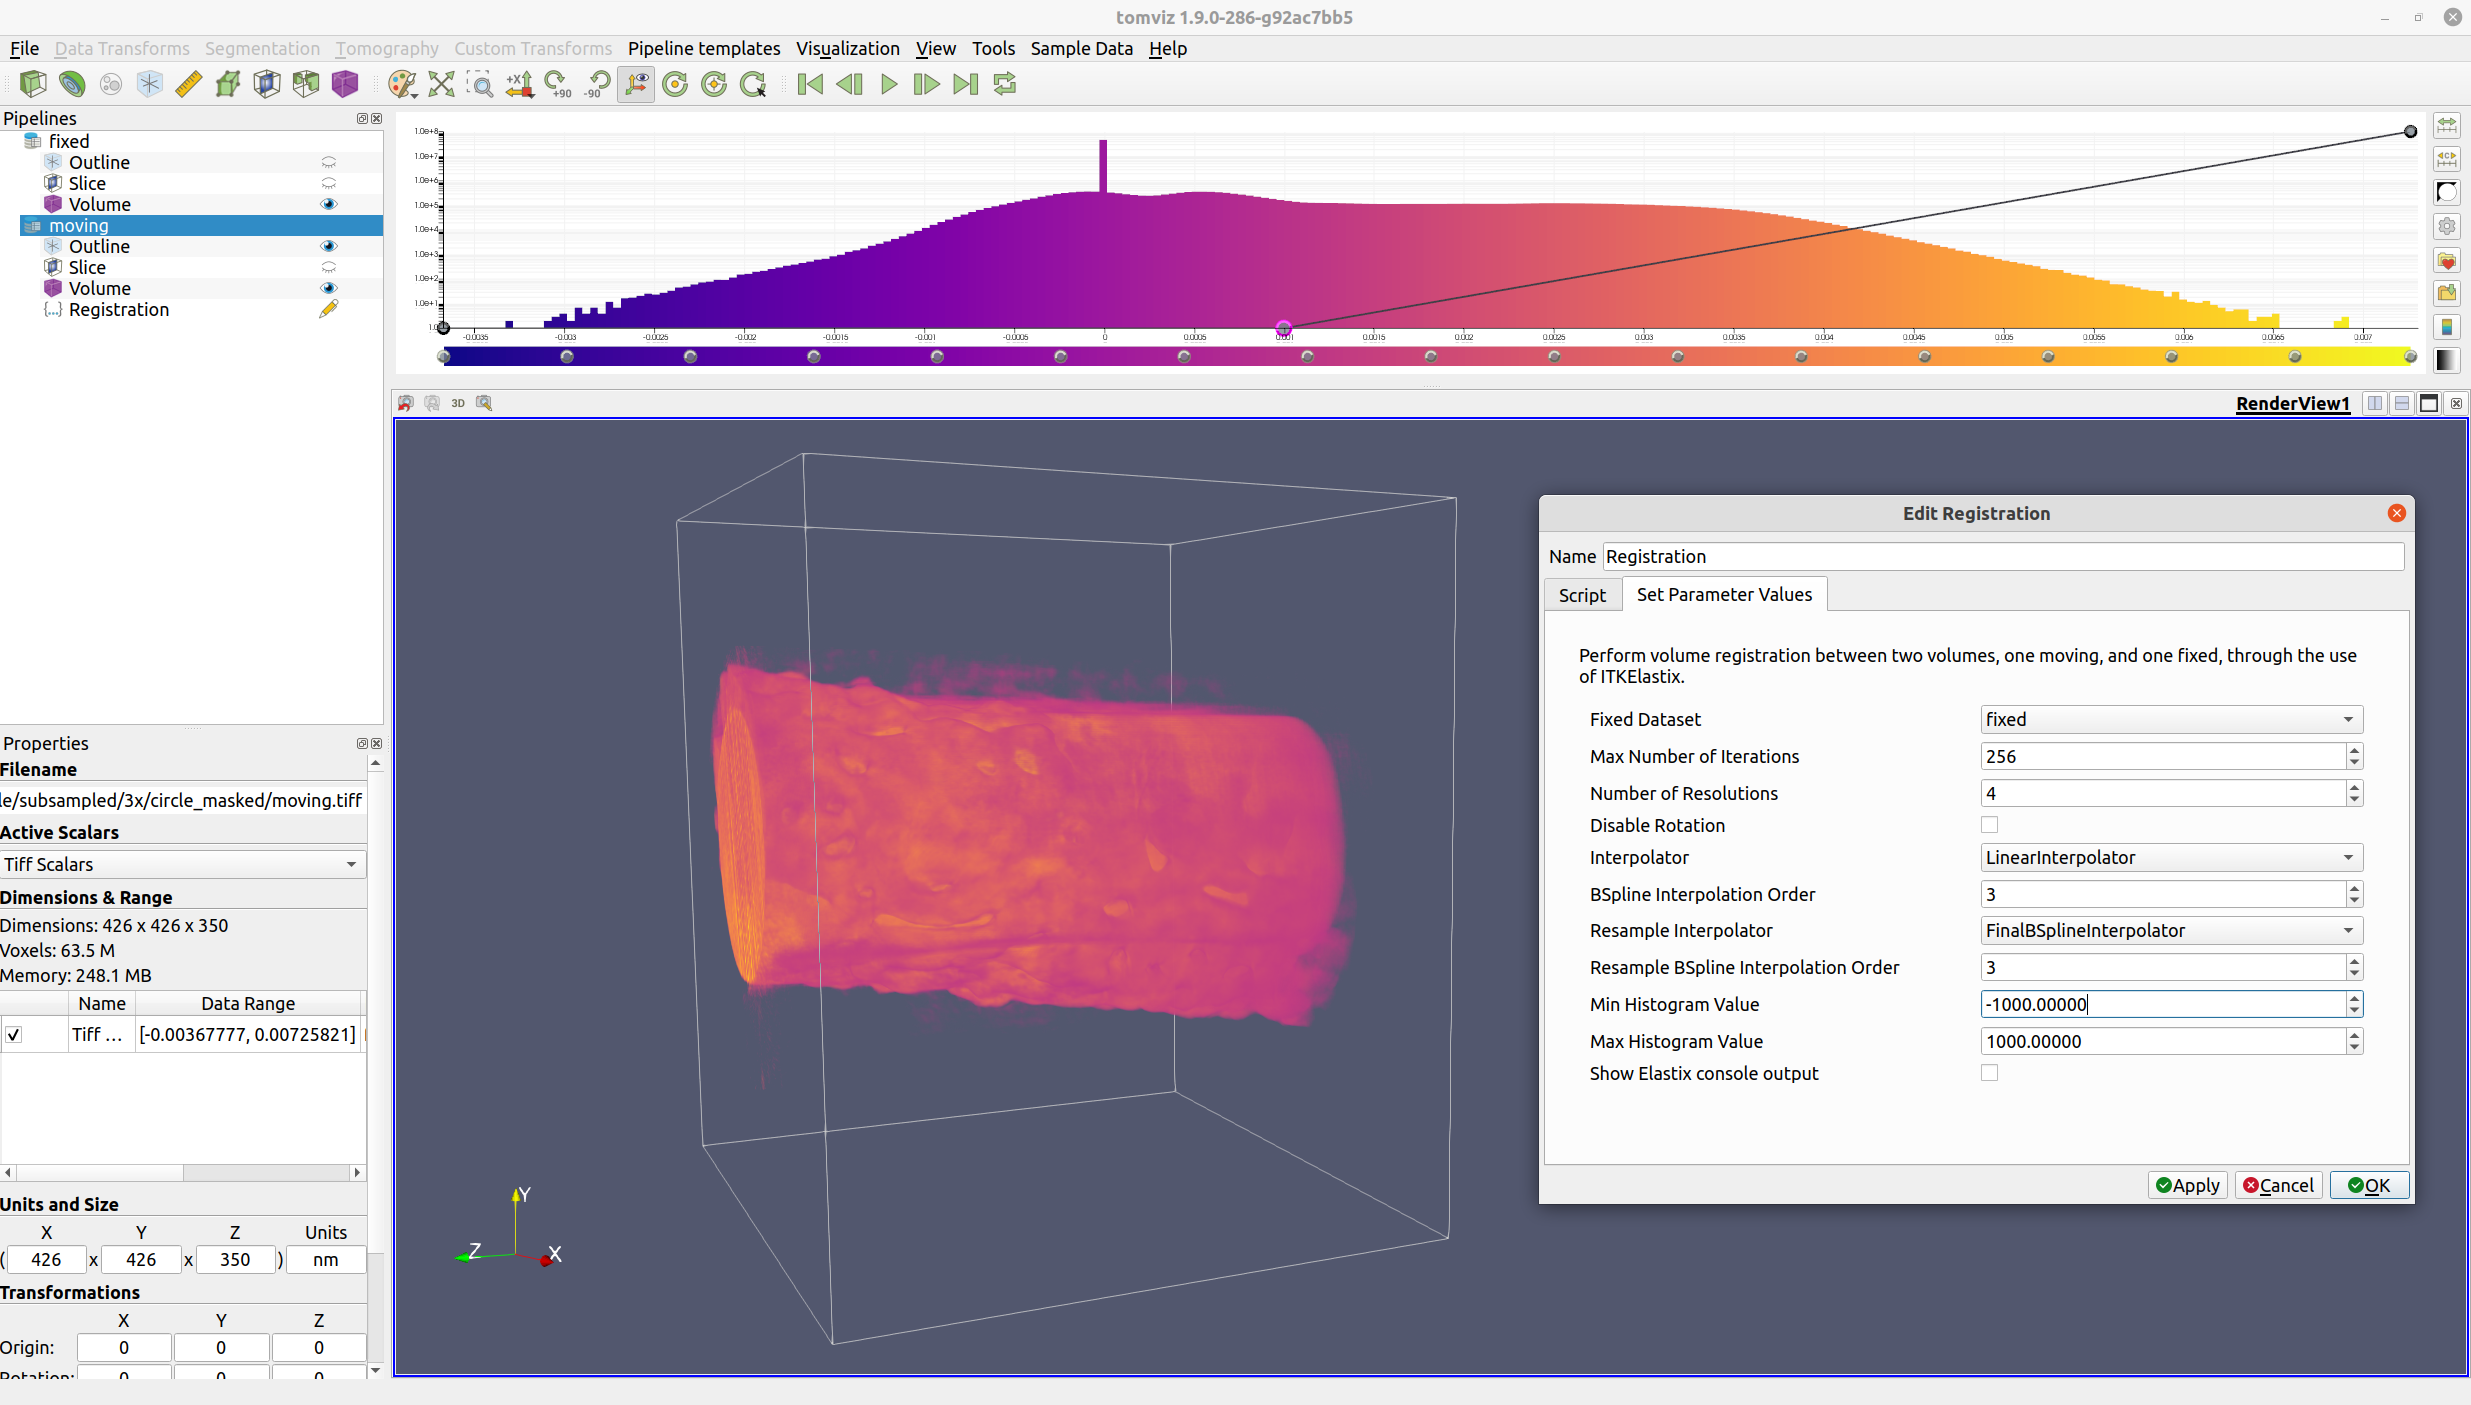Screen dimensions: 2471x1405
Task: Open the color palette toolbar icon
Action: click(x=402, y=84)
